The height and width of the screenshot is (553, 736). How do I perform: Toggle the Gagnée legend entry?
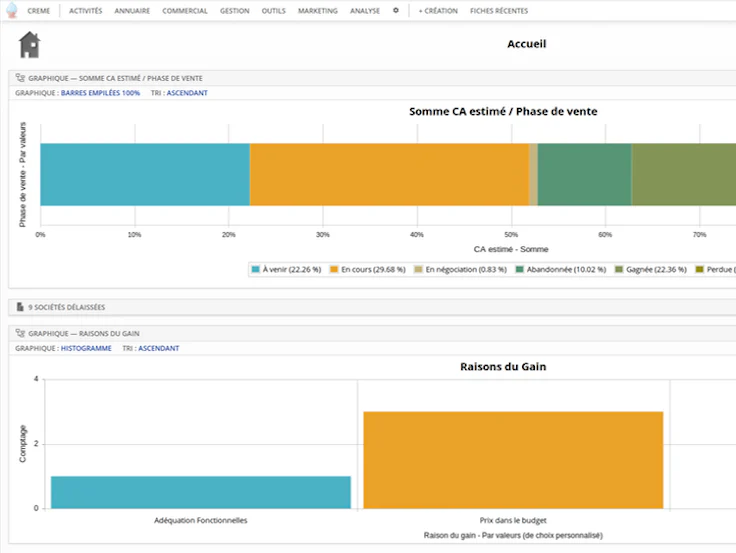tap(651, 269)
